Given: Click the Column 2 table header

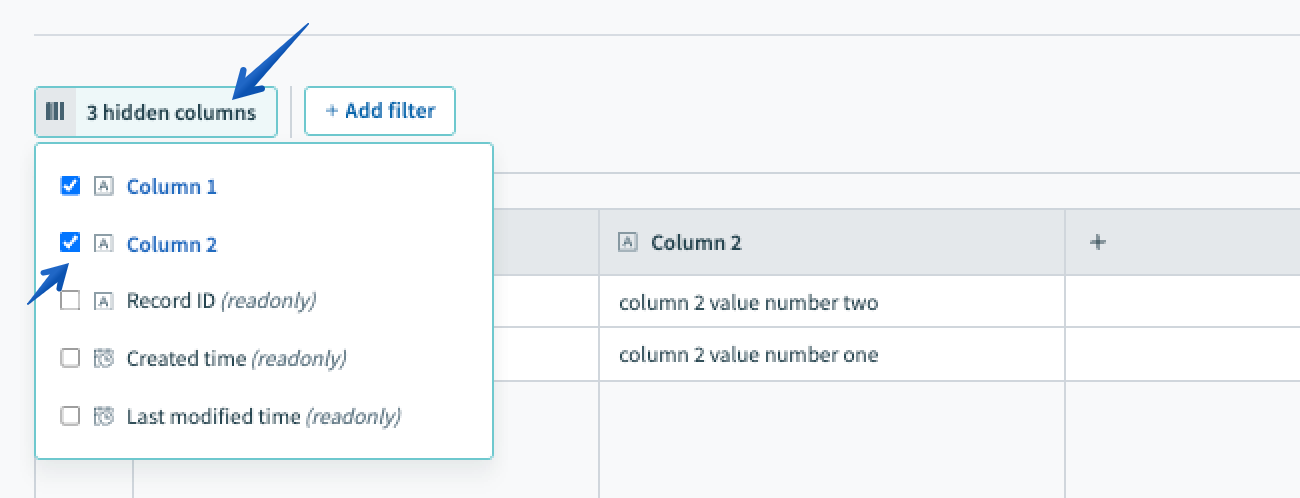Looking at the screenshot, I should pos(830,242).
